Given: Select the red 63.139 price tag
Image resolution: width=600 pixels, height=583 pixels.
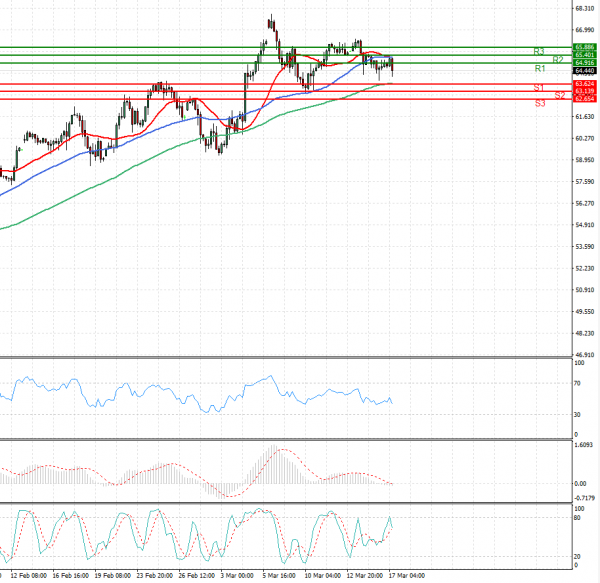Looking at the screenshot, I should (585, 91).
